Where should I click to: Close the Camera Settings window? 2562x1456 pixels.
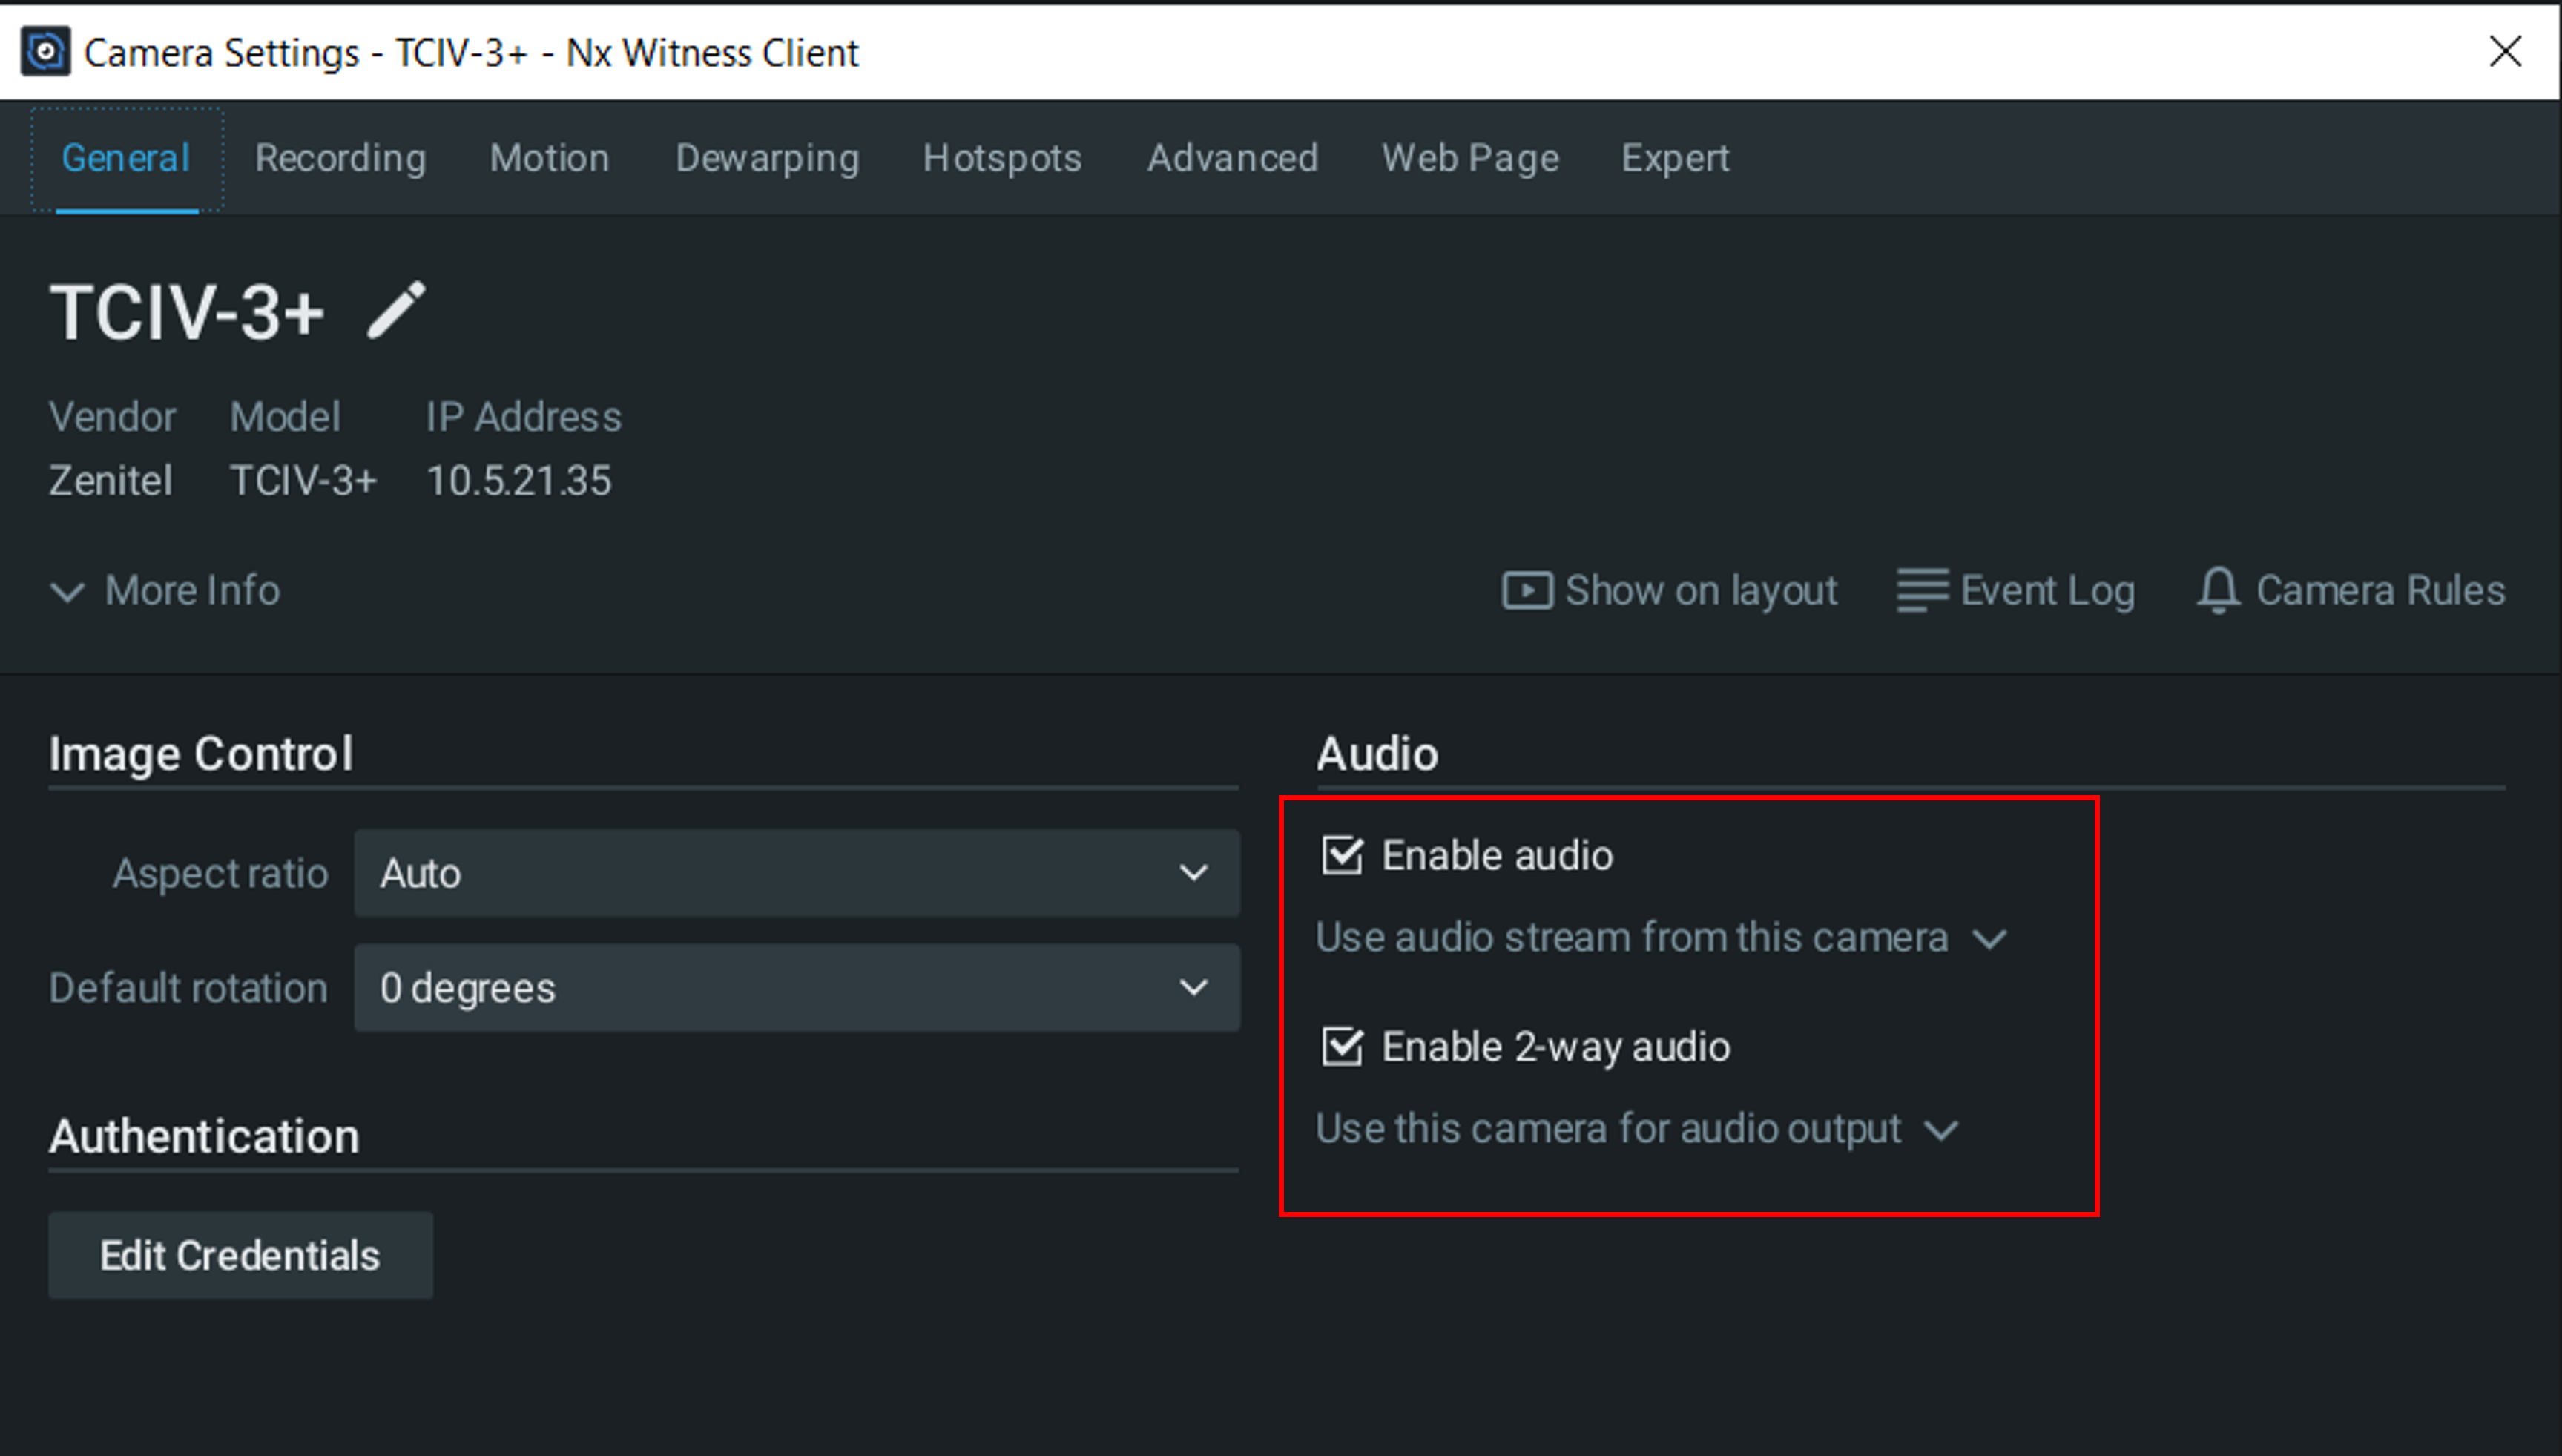(2505, 51)
